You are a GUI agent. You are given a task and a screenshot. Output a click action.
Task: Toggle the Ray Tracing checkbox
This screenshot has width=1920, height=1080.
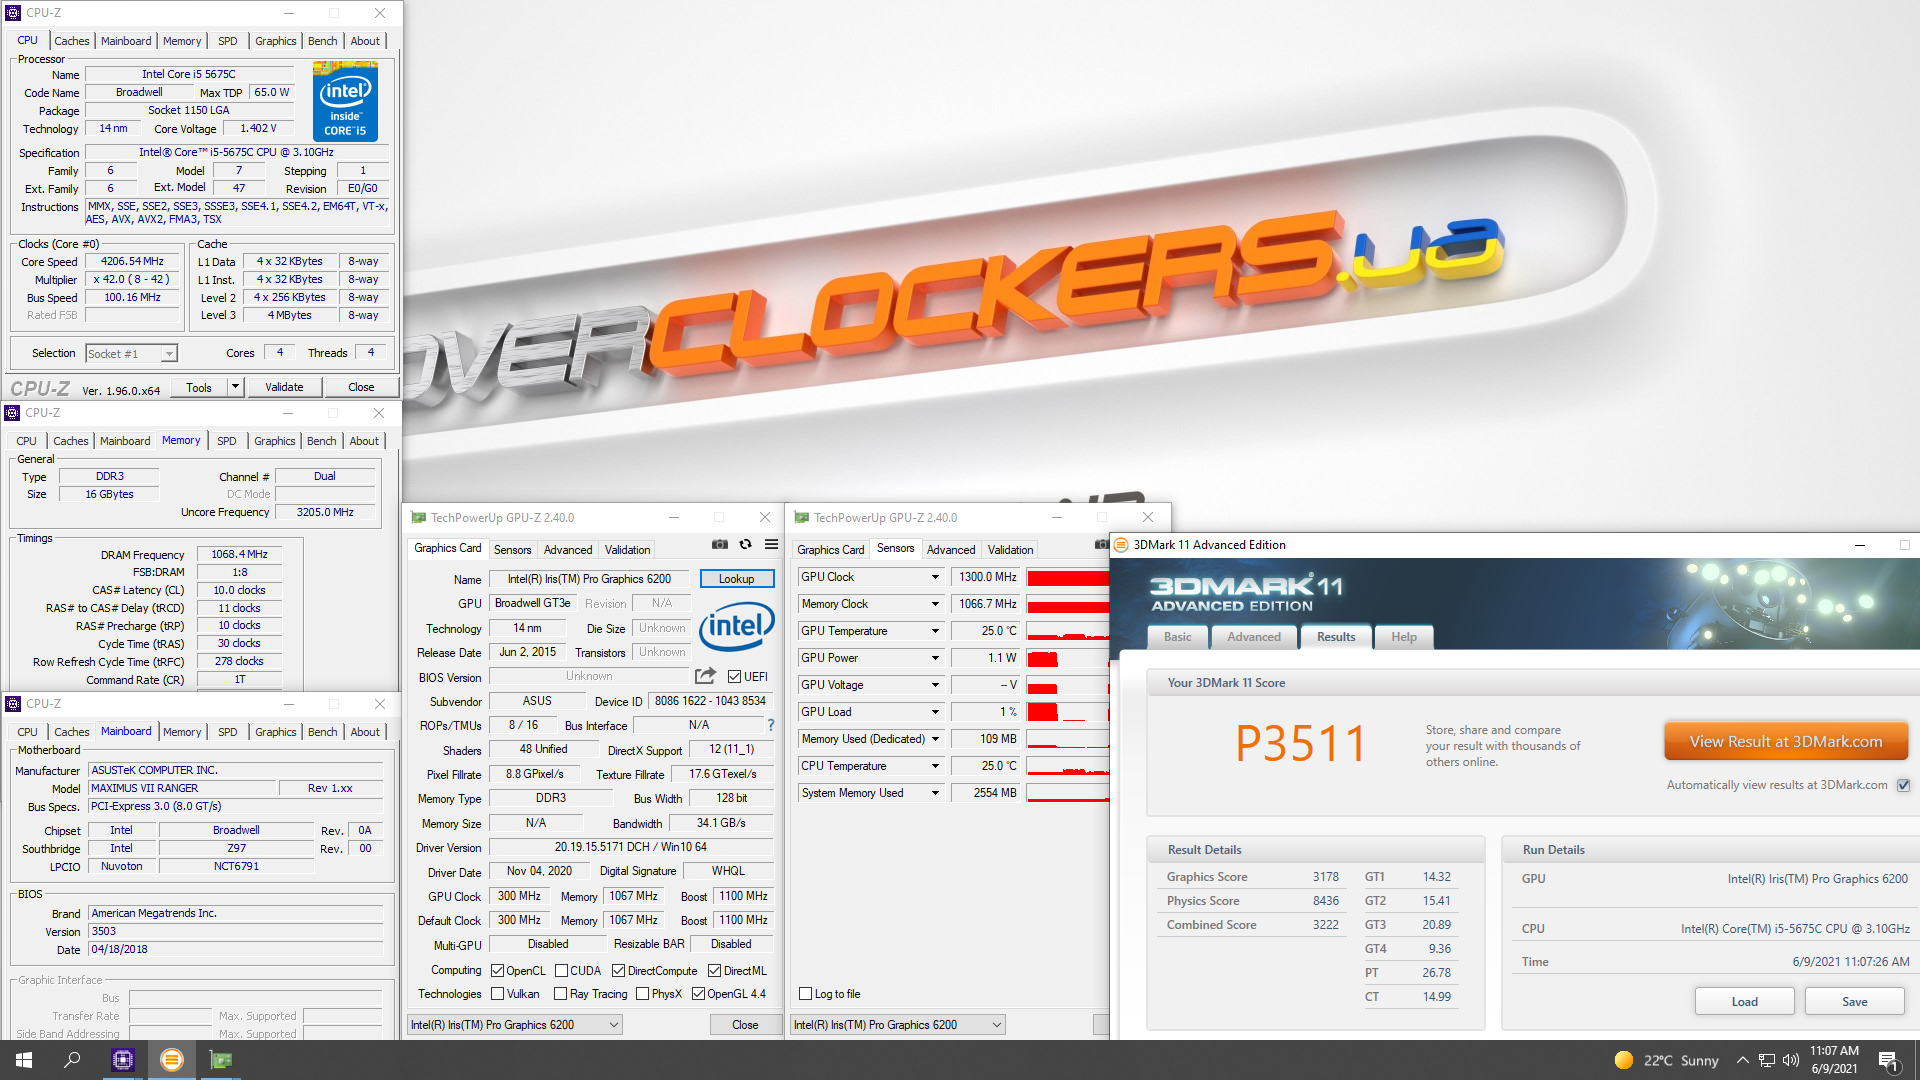pos(561,994)
